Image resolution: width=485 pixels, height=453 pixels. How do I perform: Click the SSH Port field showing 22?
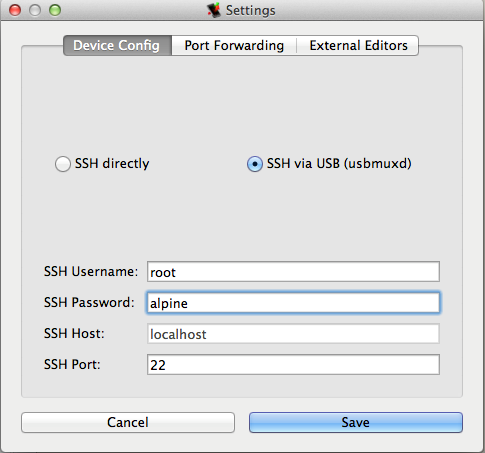tap(293, 365)
